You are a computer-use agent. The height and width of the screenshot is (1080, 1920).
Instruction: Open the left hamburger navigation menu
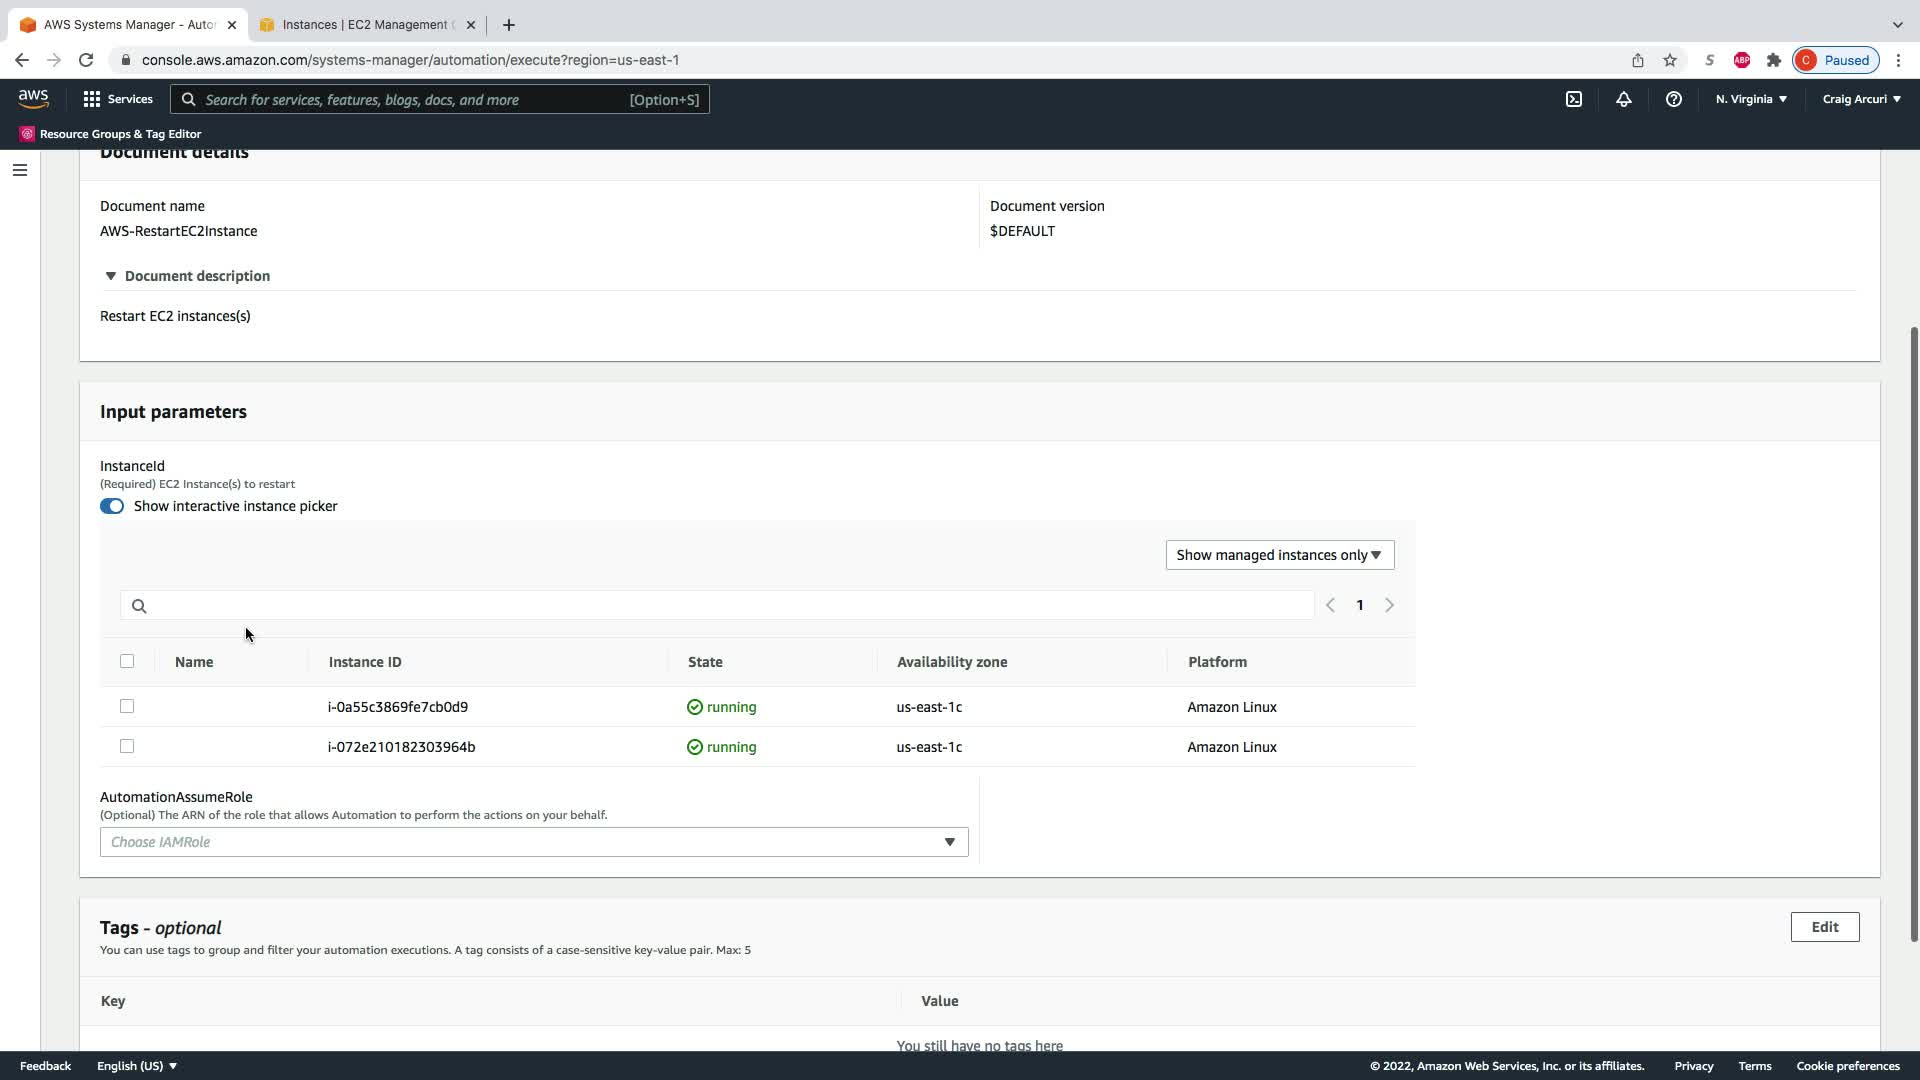(20, 170)
